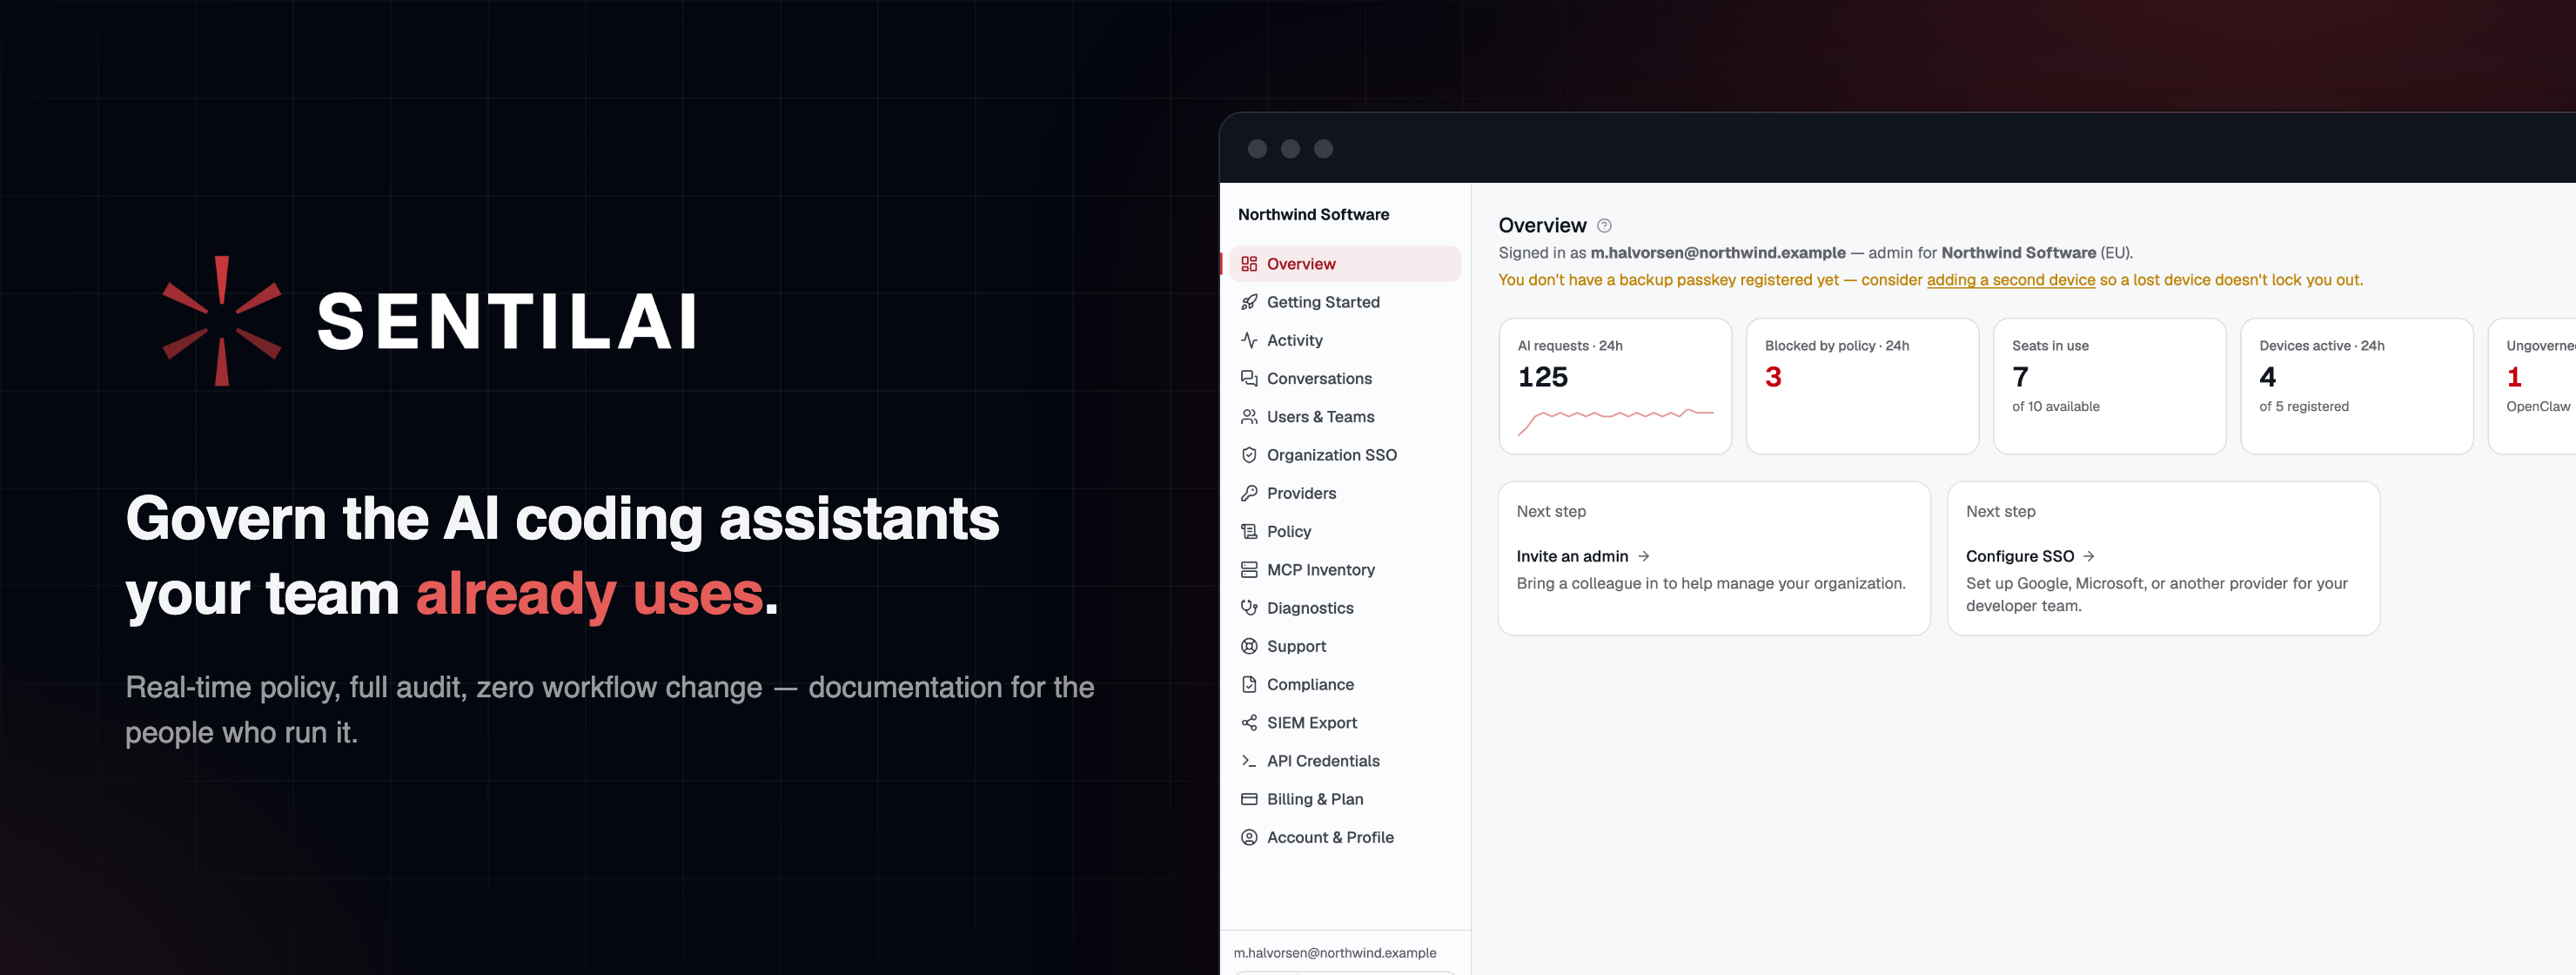Open Account & Profile

point(1345,837)
